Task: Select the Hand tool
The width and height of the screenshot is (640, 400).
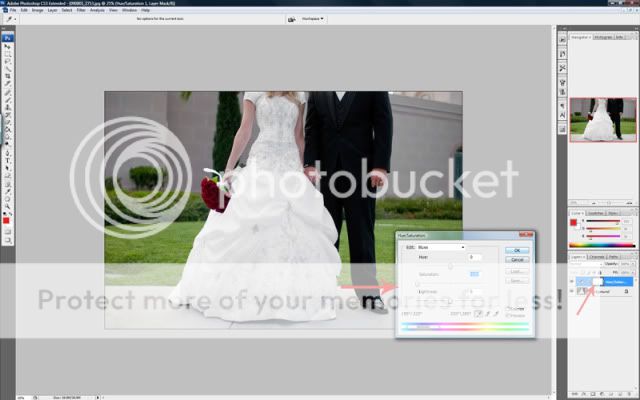Action: pyautogui.click(x=8, y=200)
